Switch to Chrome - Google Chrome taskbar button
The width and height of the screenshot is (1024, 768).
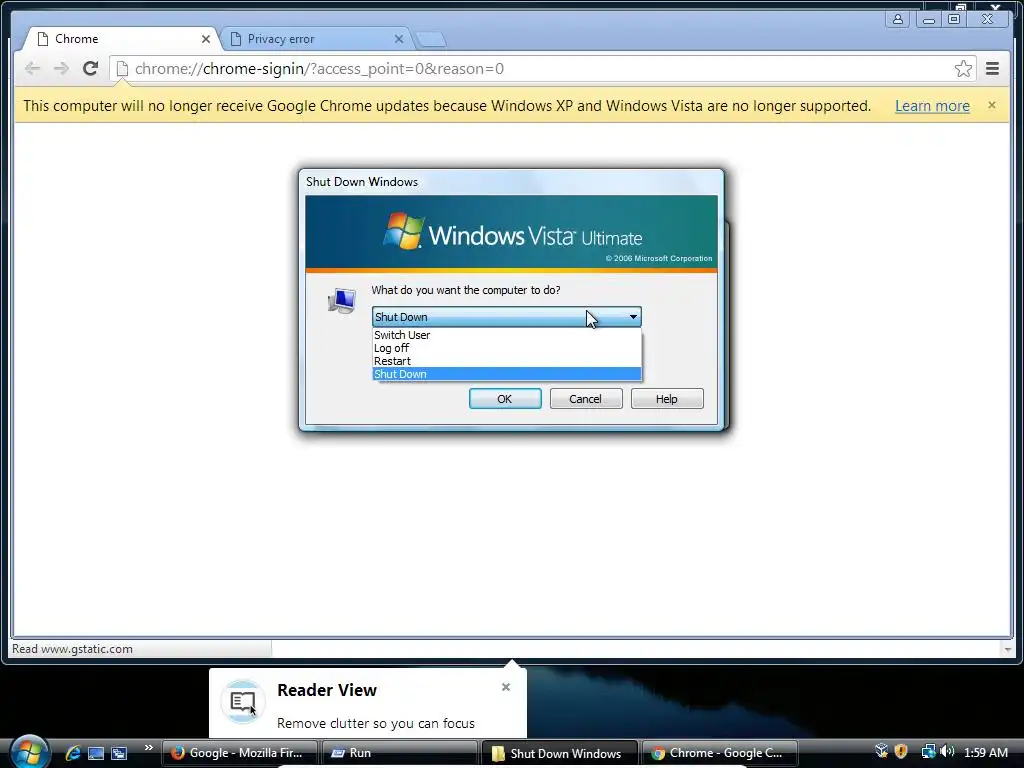(720, 753)
